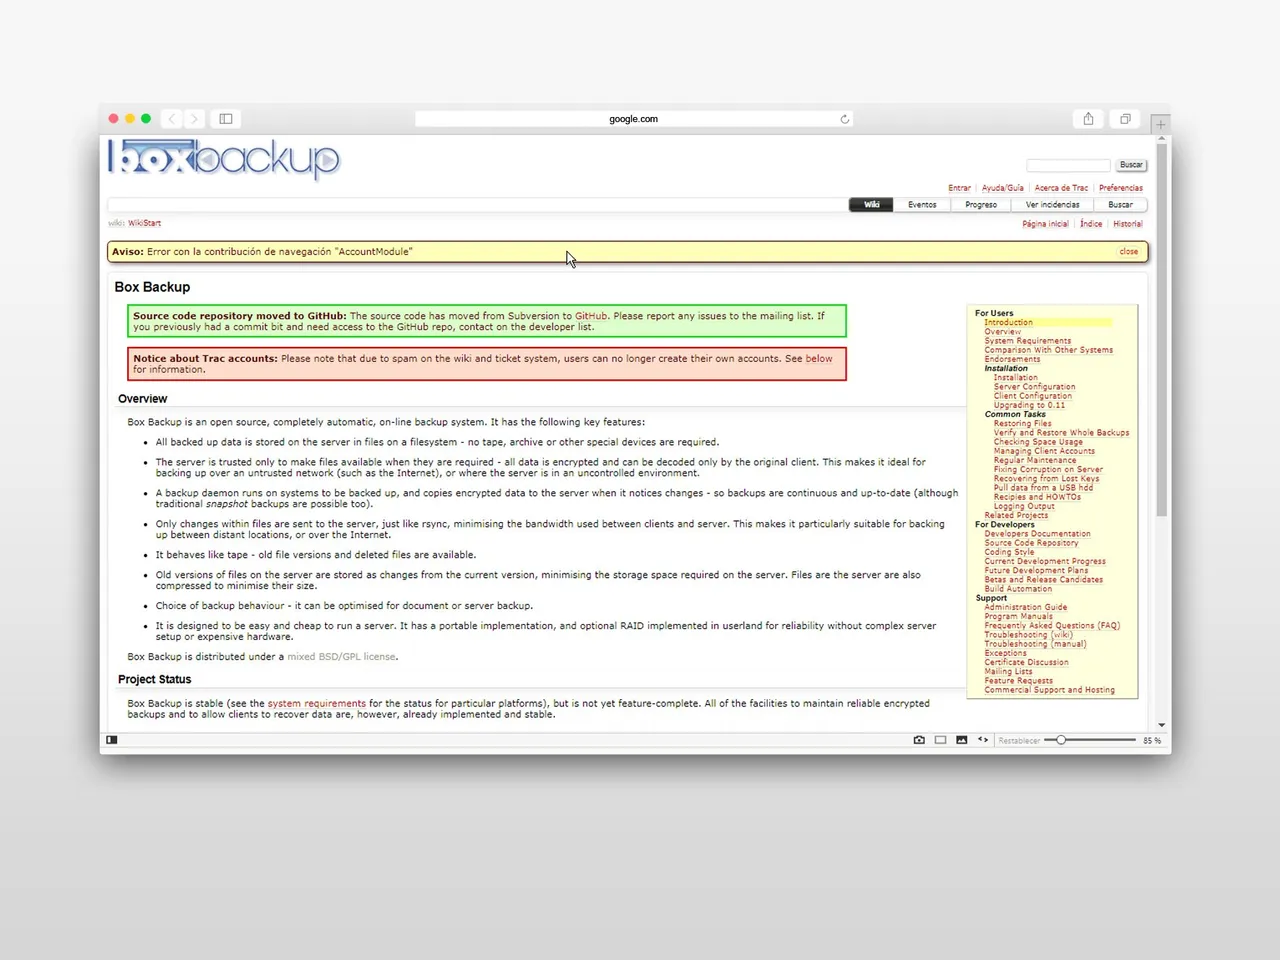
Task: Open Checking Space Usage link
Action: coord(1038,442)
